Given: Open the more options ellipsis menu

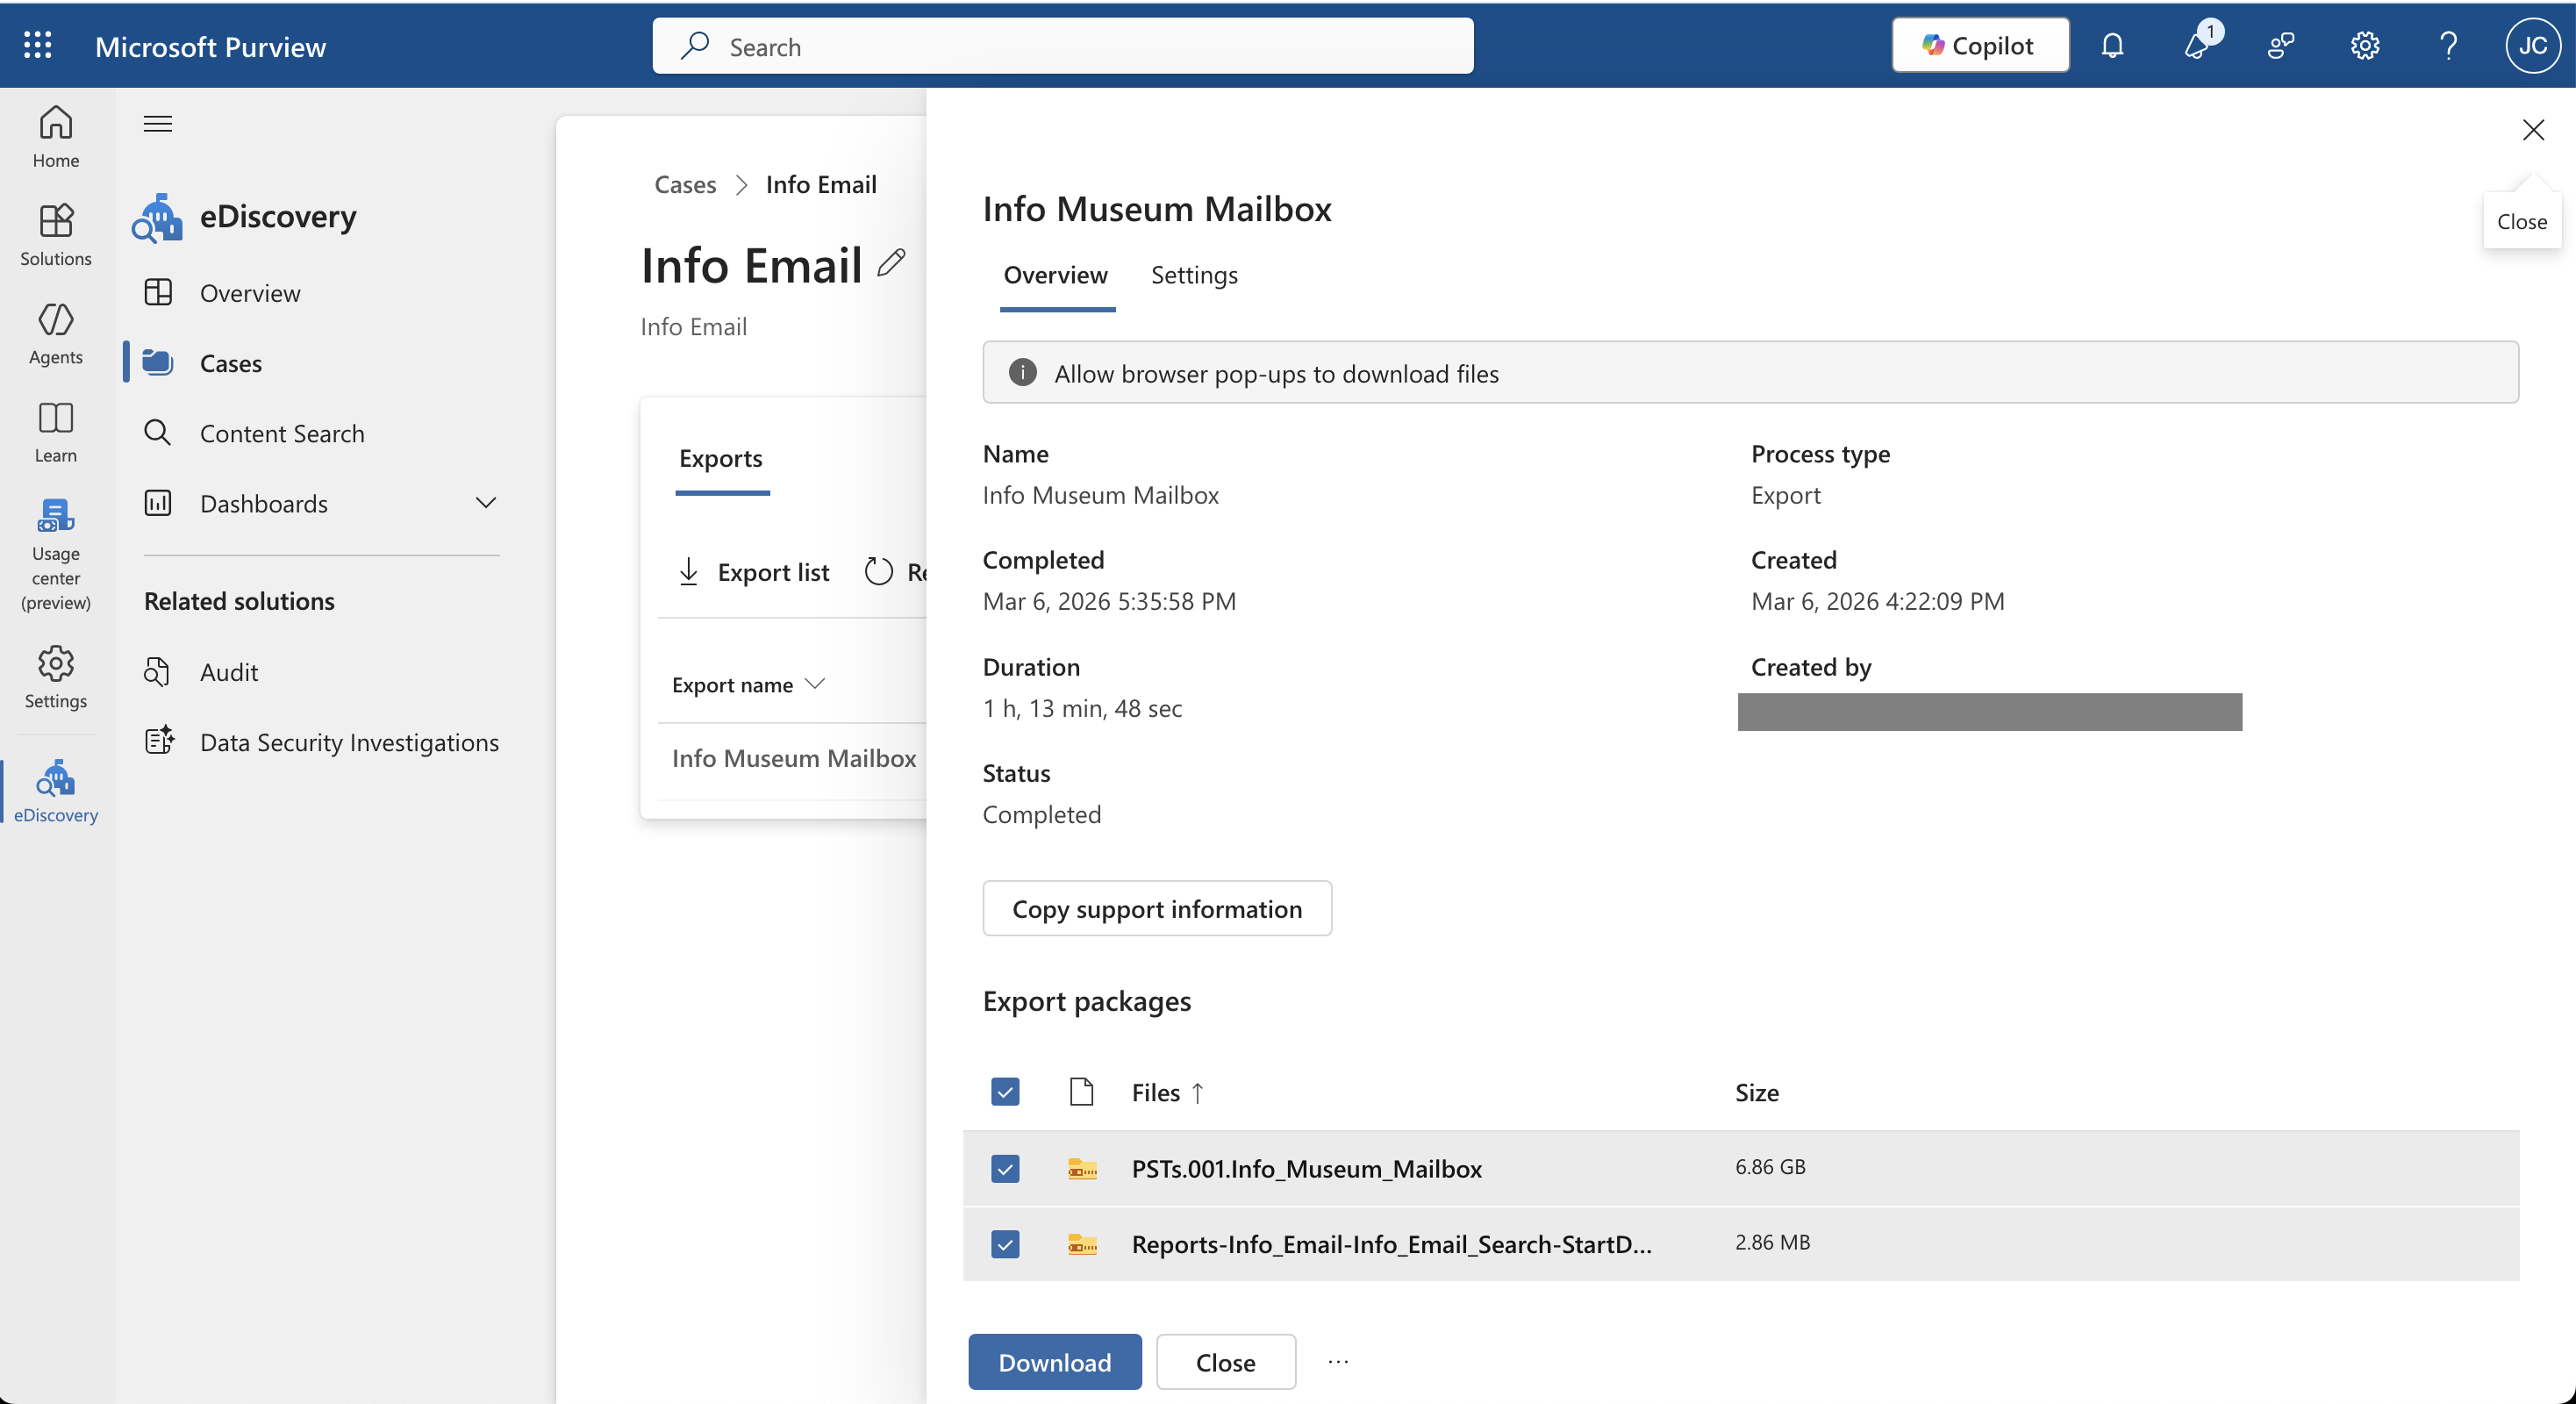Looking at the screenshot, I should click(1338, 1361).
